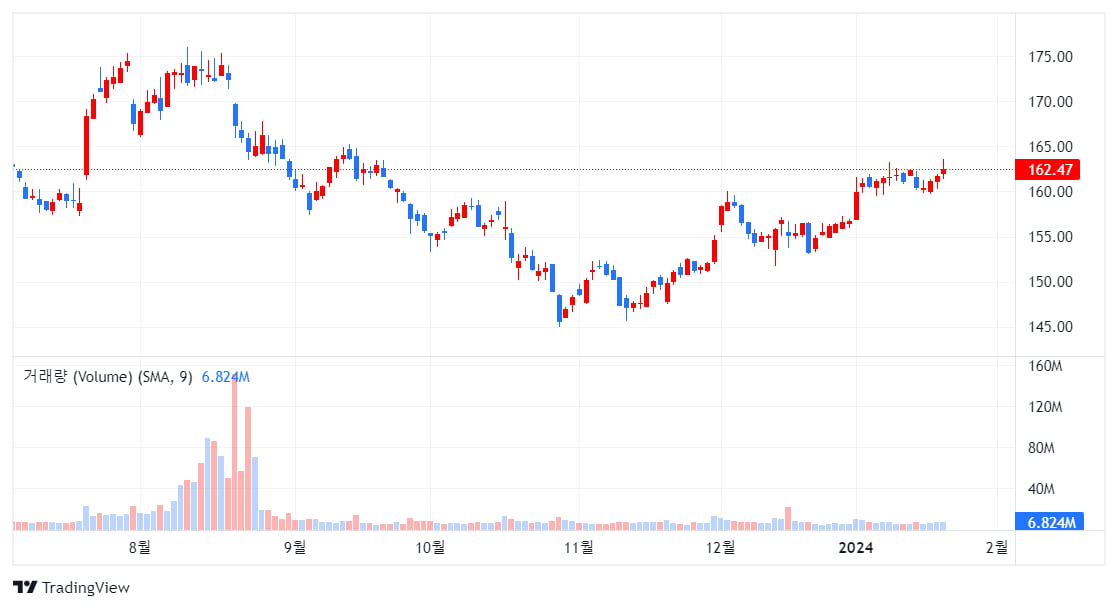Click the red 162.47 current price label

coord(1047,170)
